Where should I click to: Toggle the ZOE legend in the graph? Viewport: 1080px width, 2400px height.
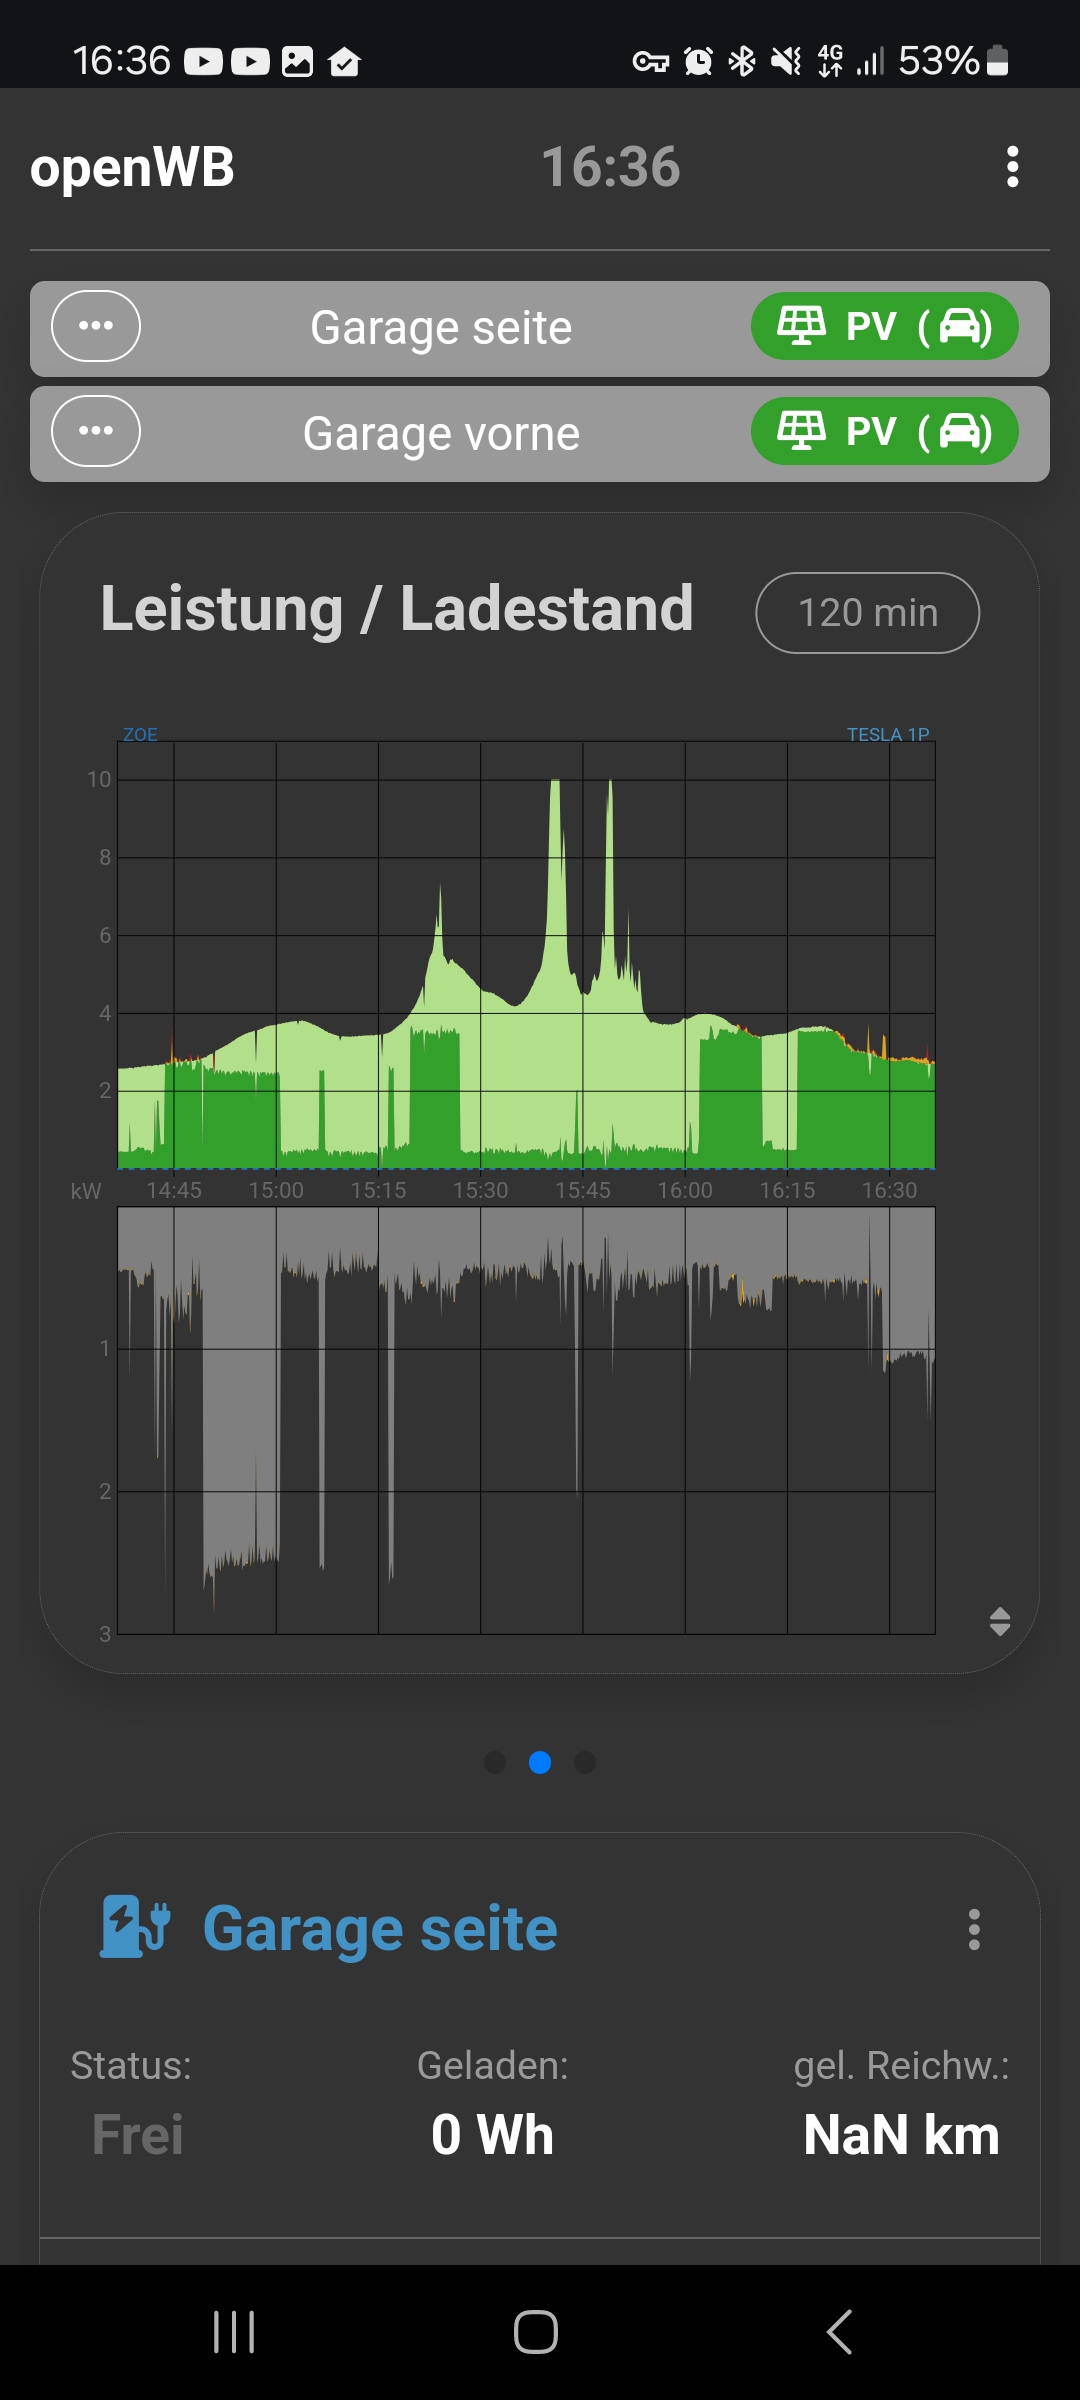(140, 734)
